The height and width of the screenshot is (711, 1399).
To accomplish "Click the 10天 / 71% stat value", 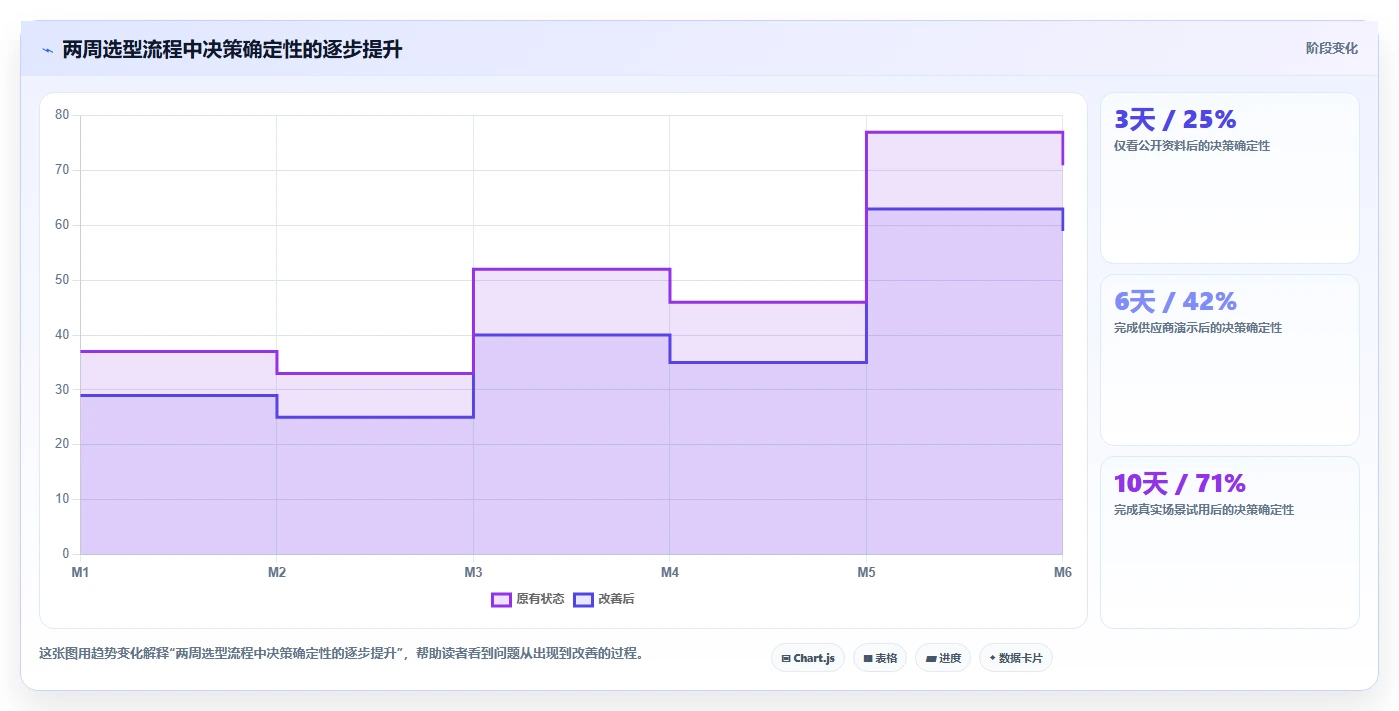I will pos(1180,484).
